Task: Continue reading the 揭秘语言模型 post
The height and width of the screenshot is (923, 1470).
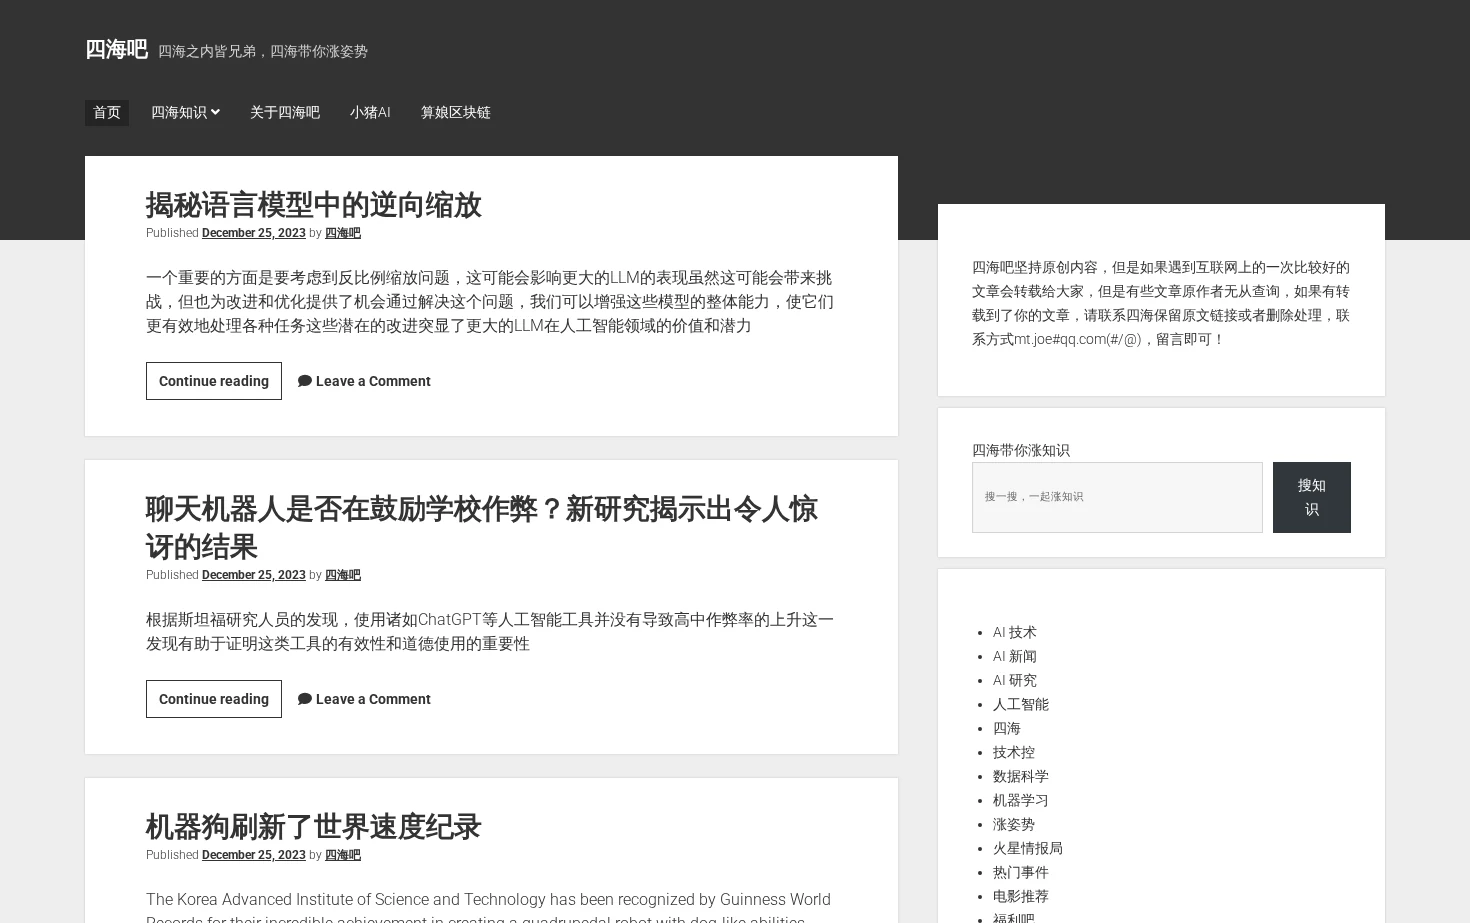Action: (x=214, y=381)
